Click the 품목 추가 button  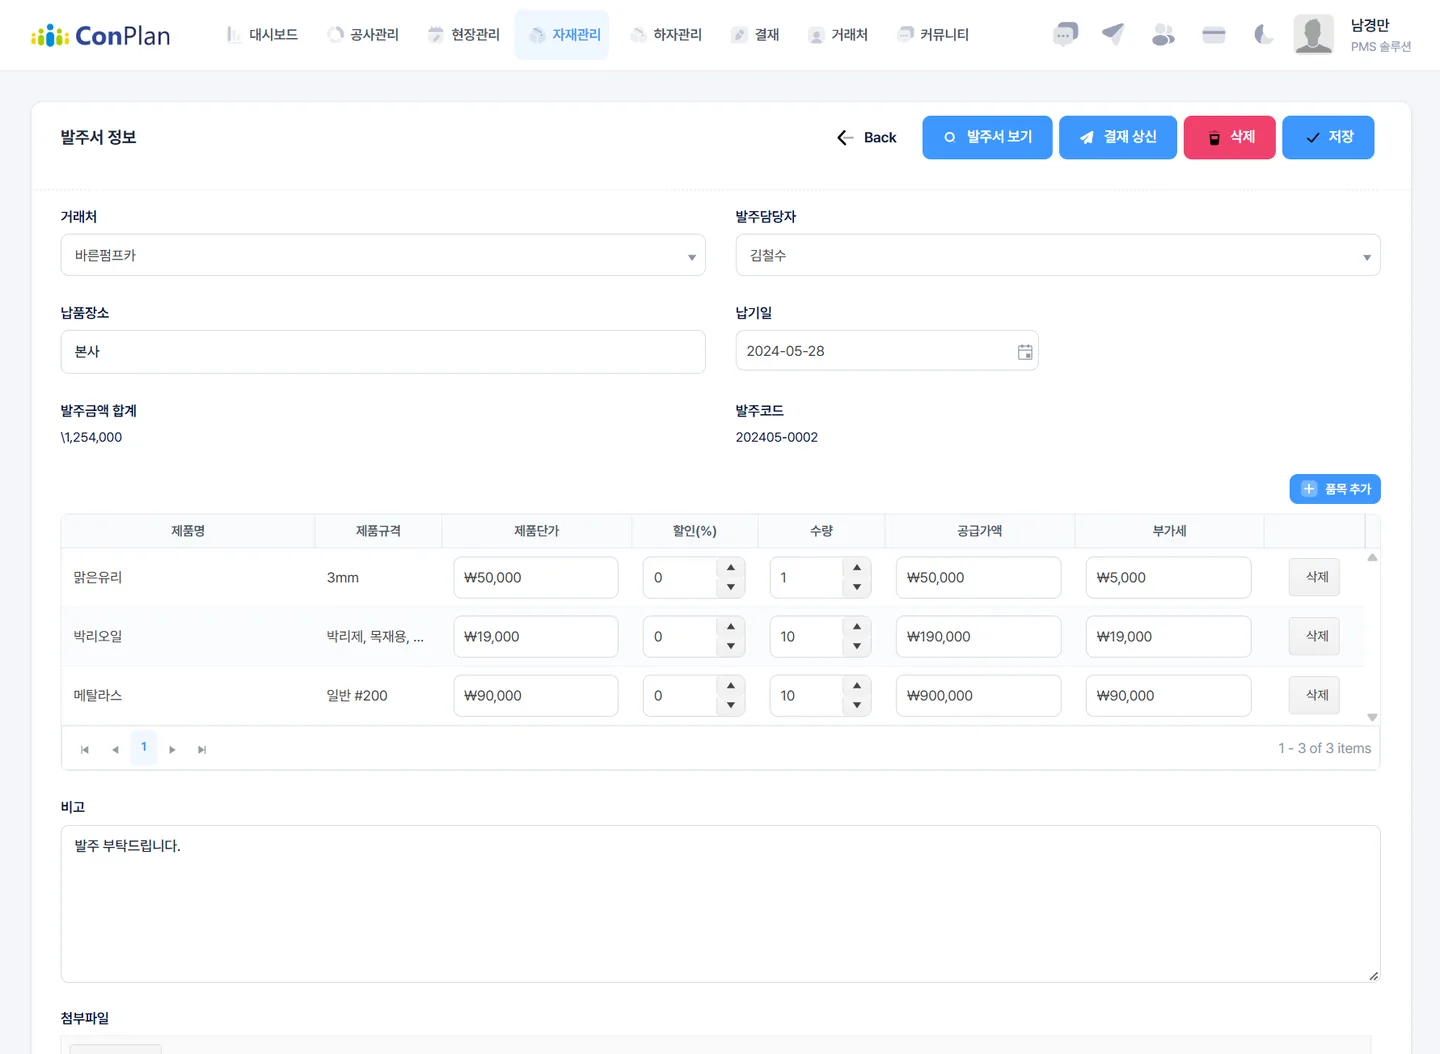1335,489
